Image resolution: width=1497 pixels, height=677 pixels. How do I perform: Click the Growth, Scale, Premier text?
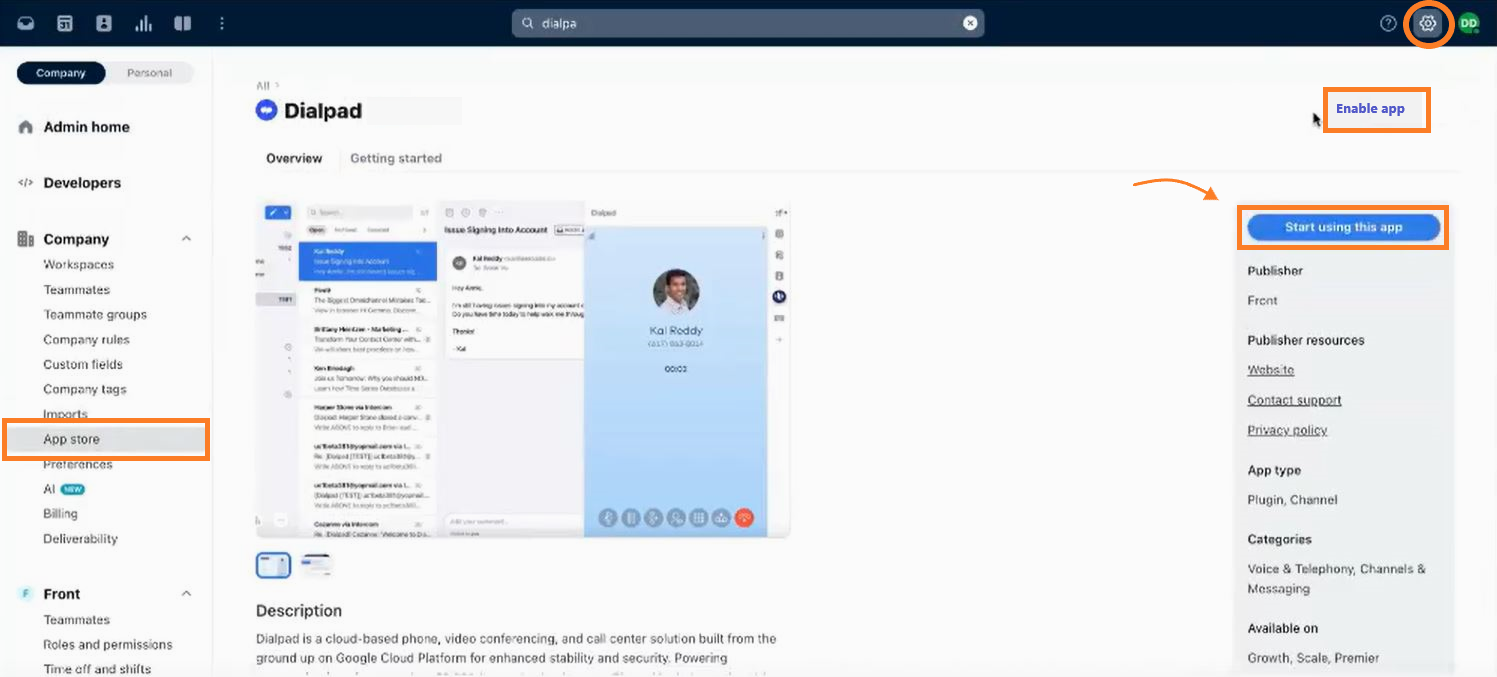pos(1313,658)
